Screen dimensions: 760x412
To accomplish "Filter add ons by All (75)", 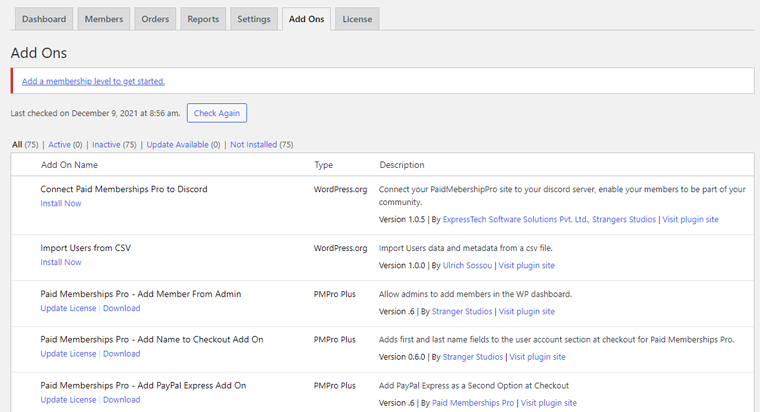I will 25,144.
